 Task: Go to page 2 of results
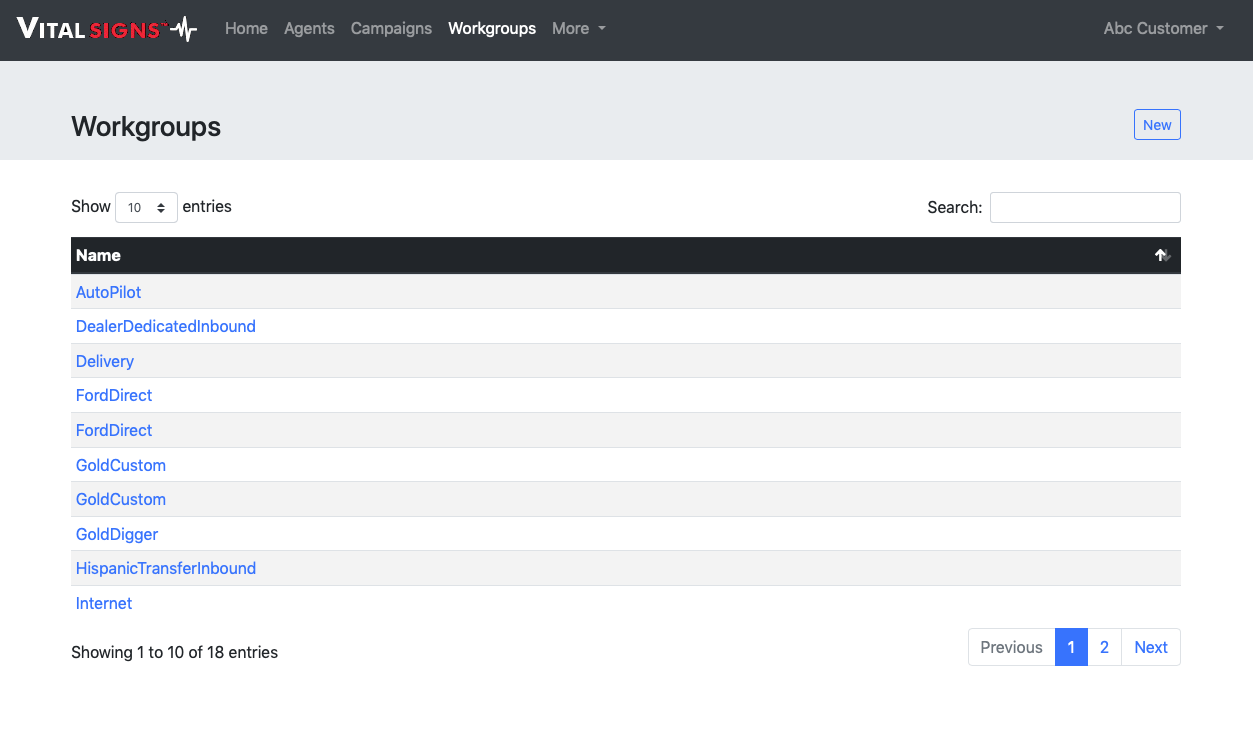(1104, 647)
